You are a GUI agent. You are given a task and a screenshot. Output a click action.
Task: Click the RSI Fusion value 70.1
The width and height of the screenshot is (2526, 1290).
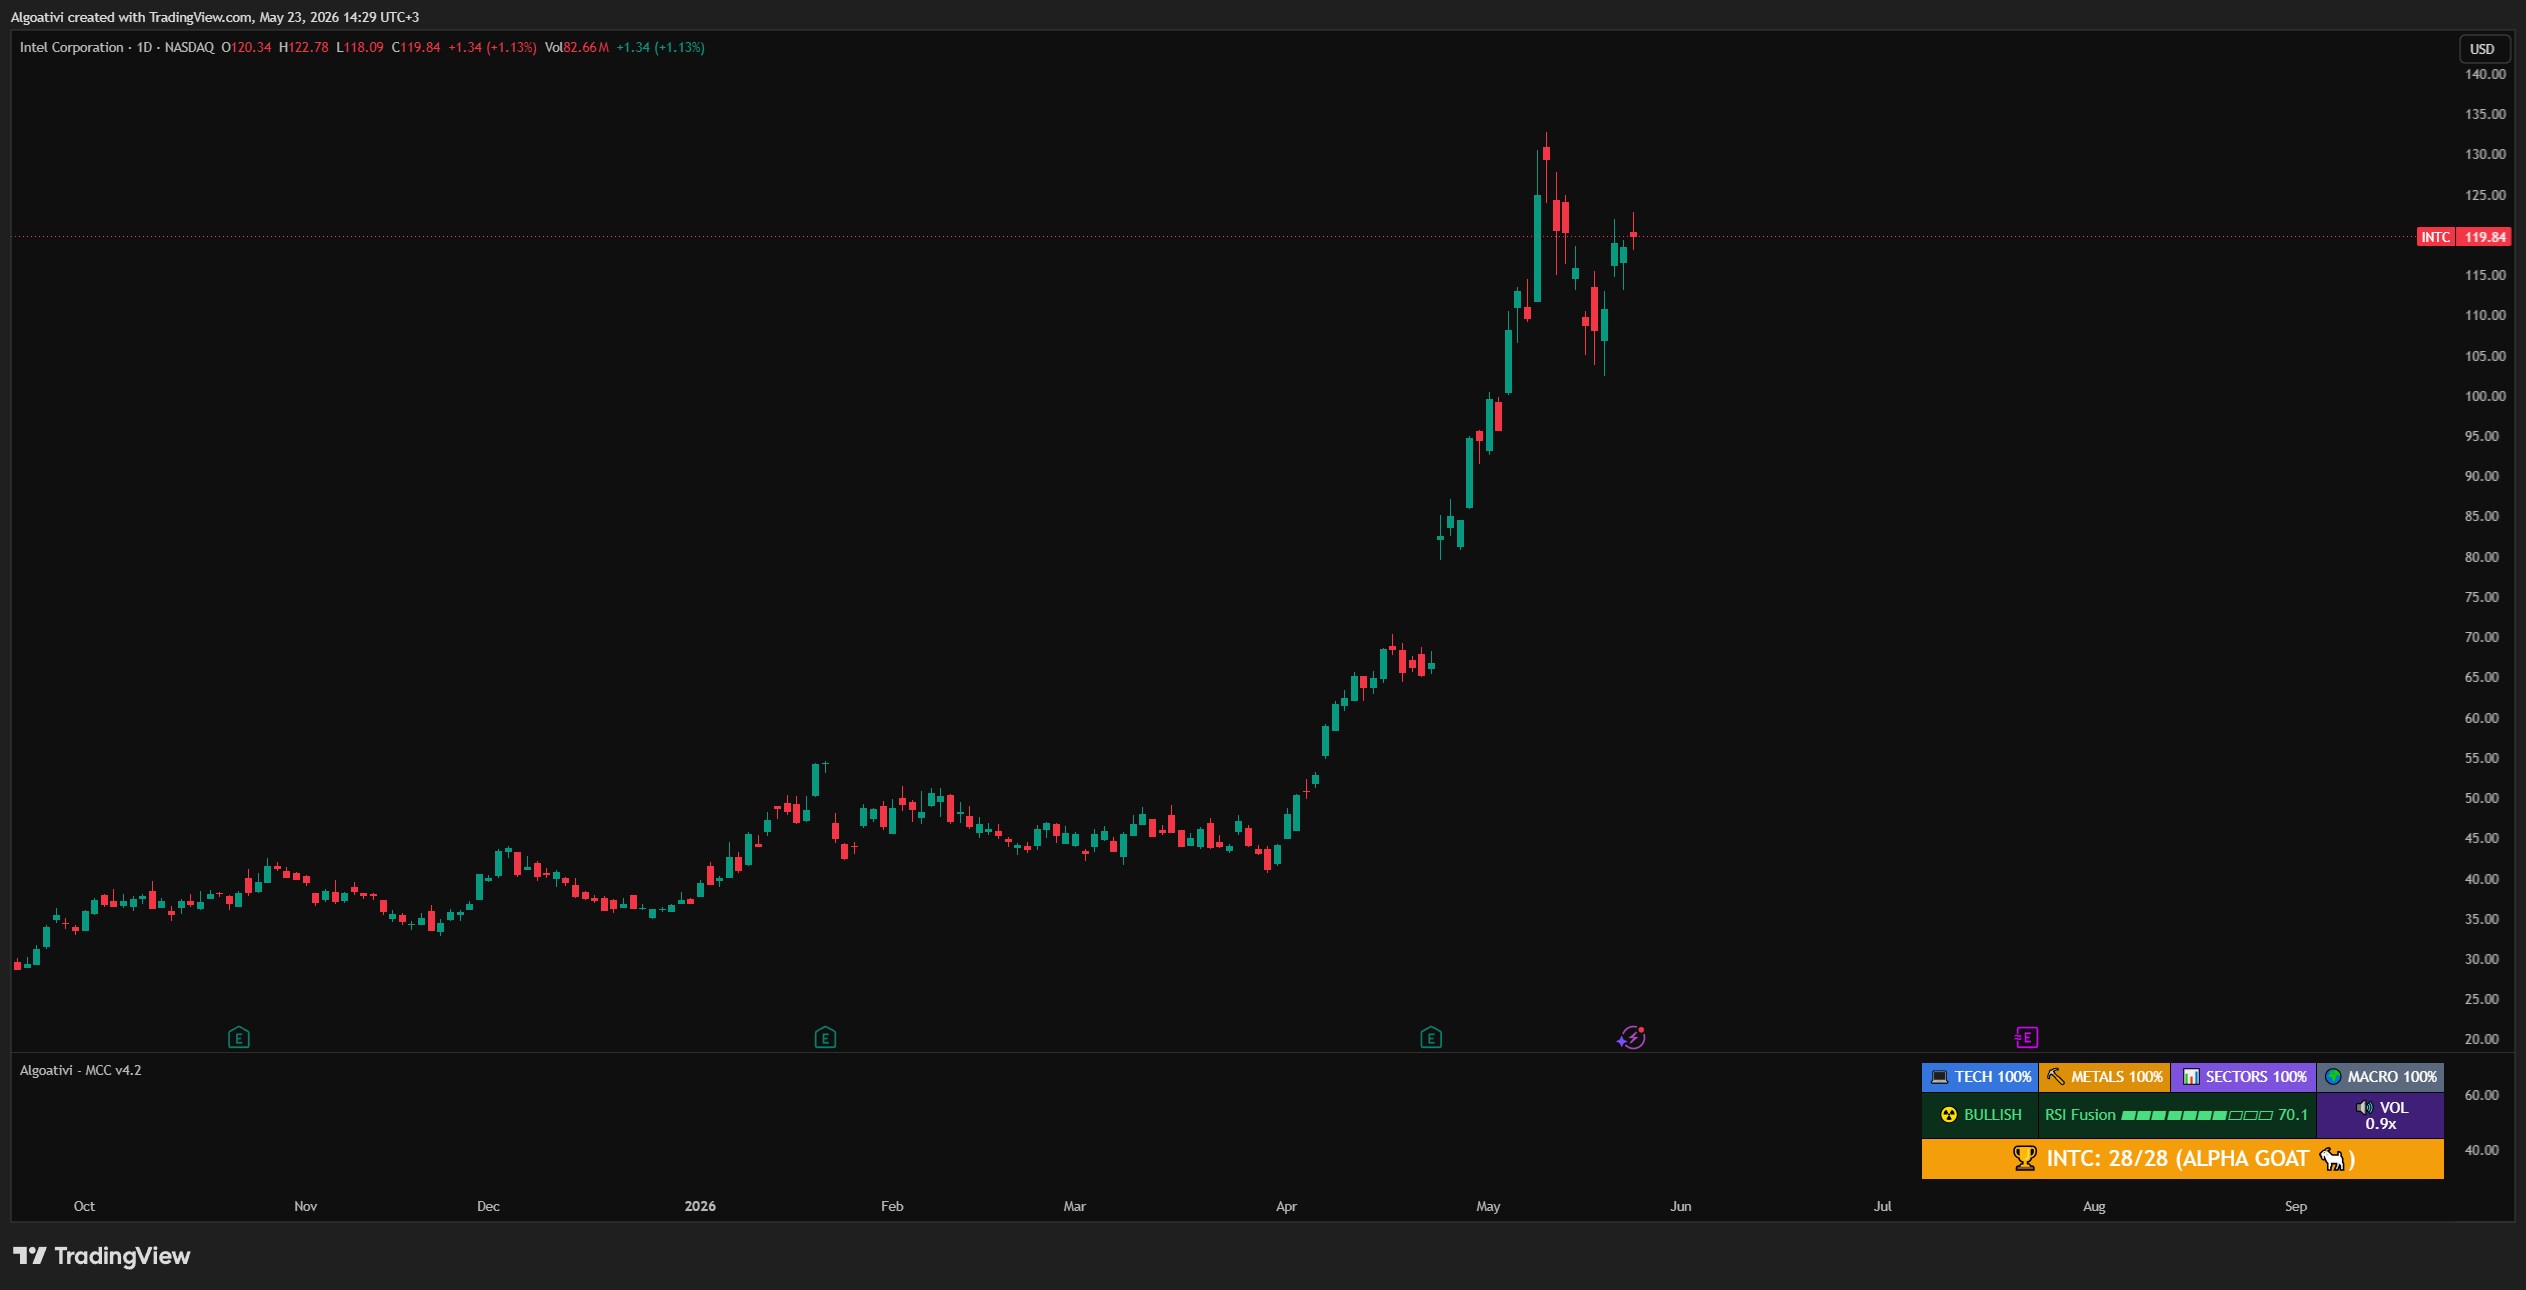tap(2293, 1115)
